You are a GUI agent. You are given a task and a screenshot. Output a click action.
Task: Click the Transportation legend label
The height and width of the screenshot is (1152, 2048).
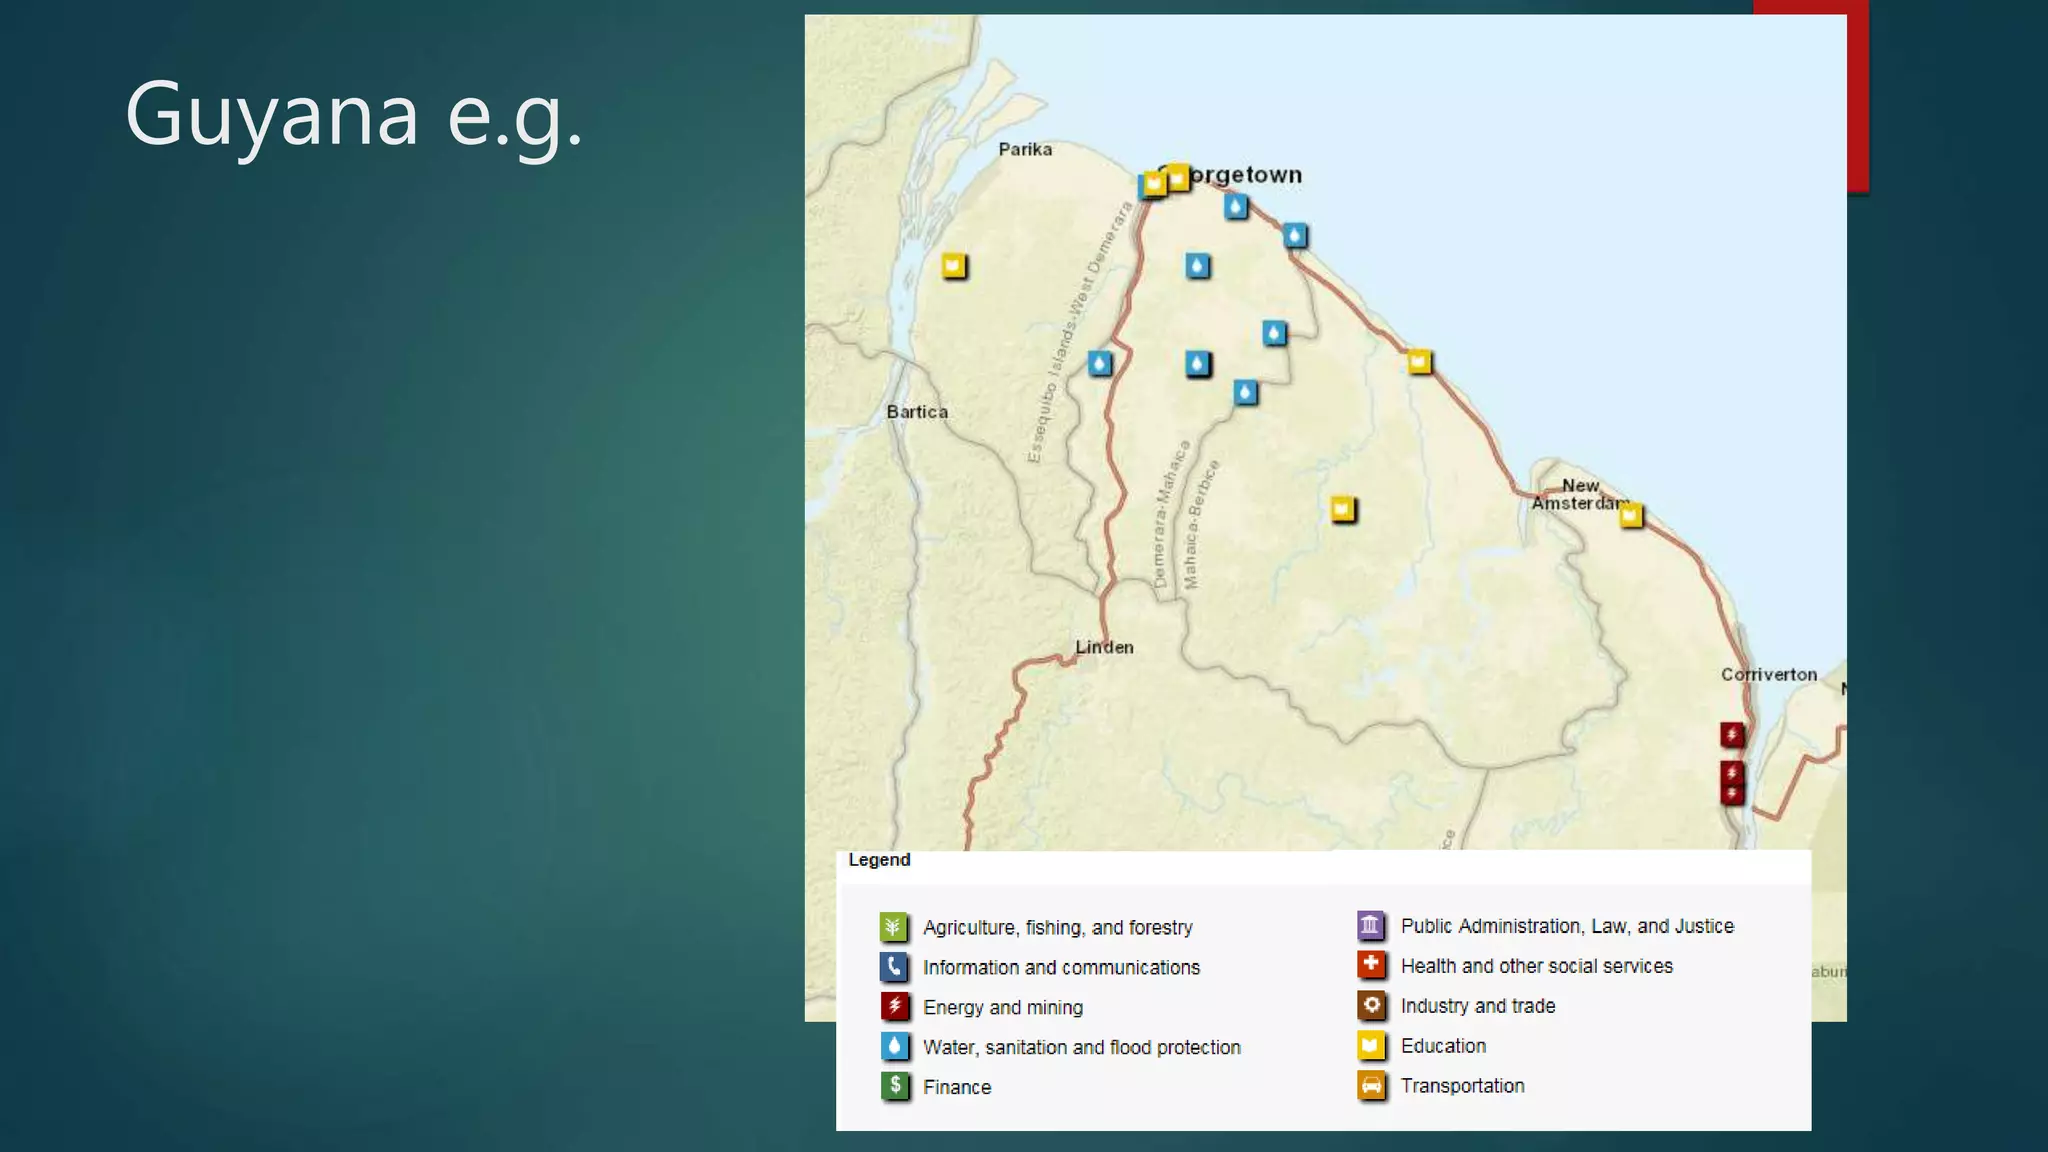pos(1462,1086)
